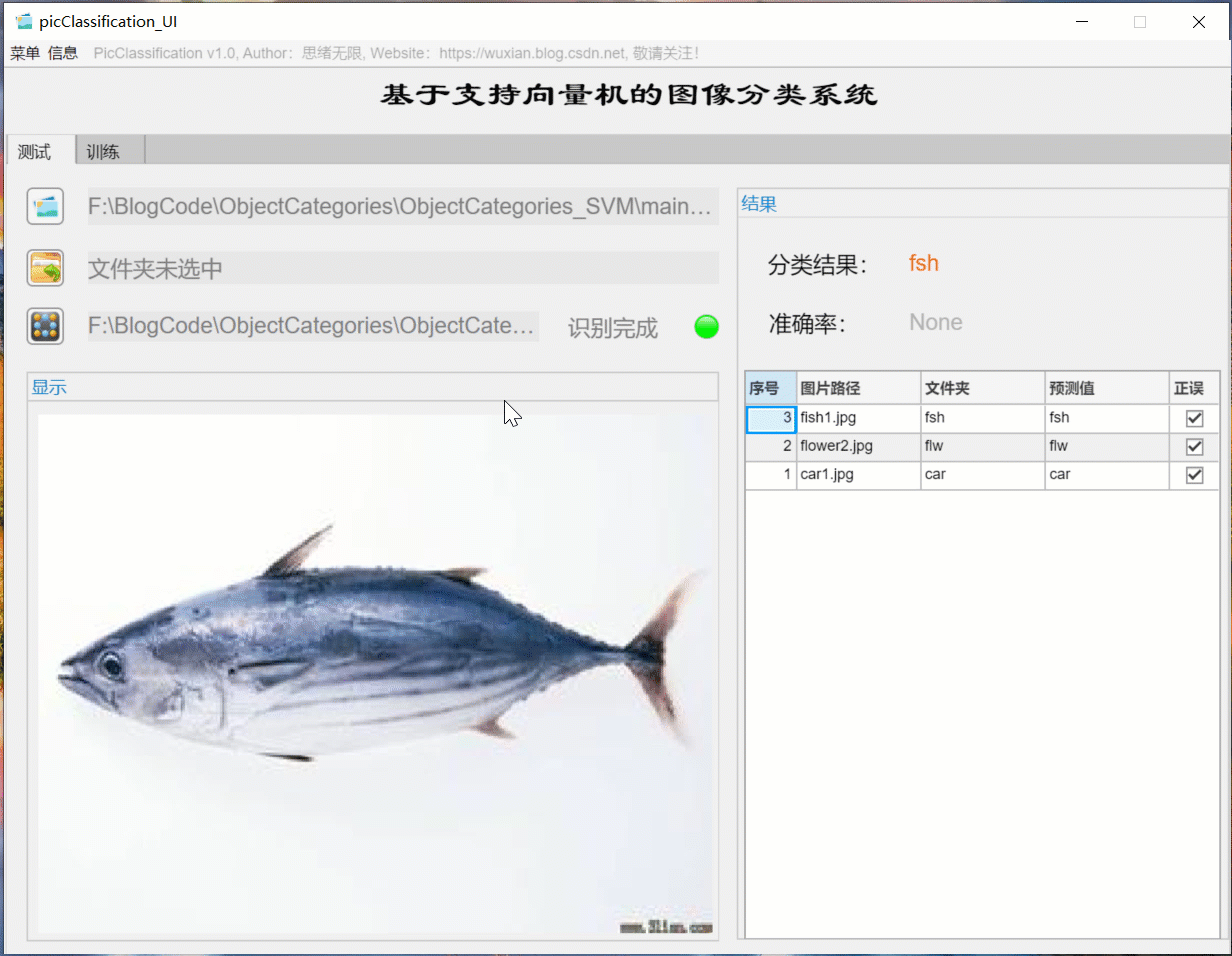Click the car predicted value cell
The image size is (1232, 956).
[1107, 475]
